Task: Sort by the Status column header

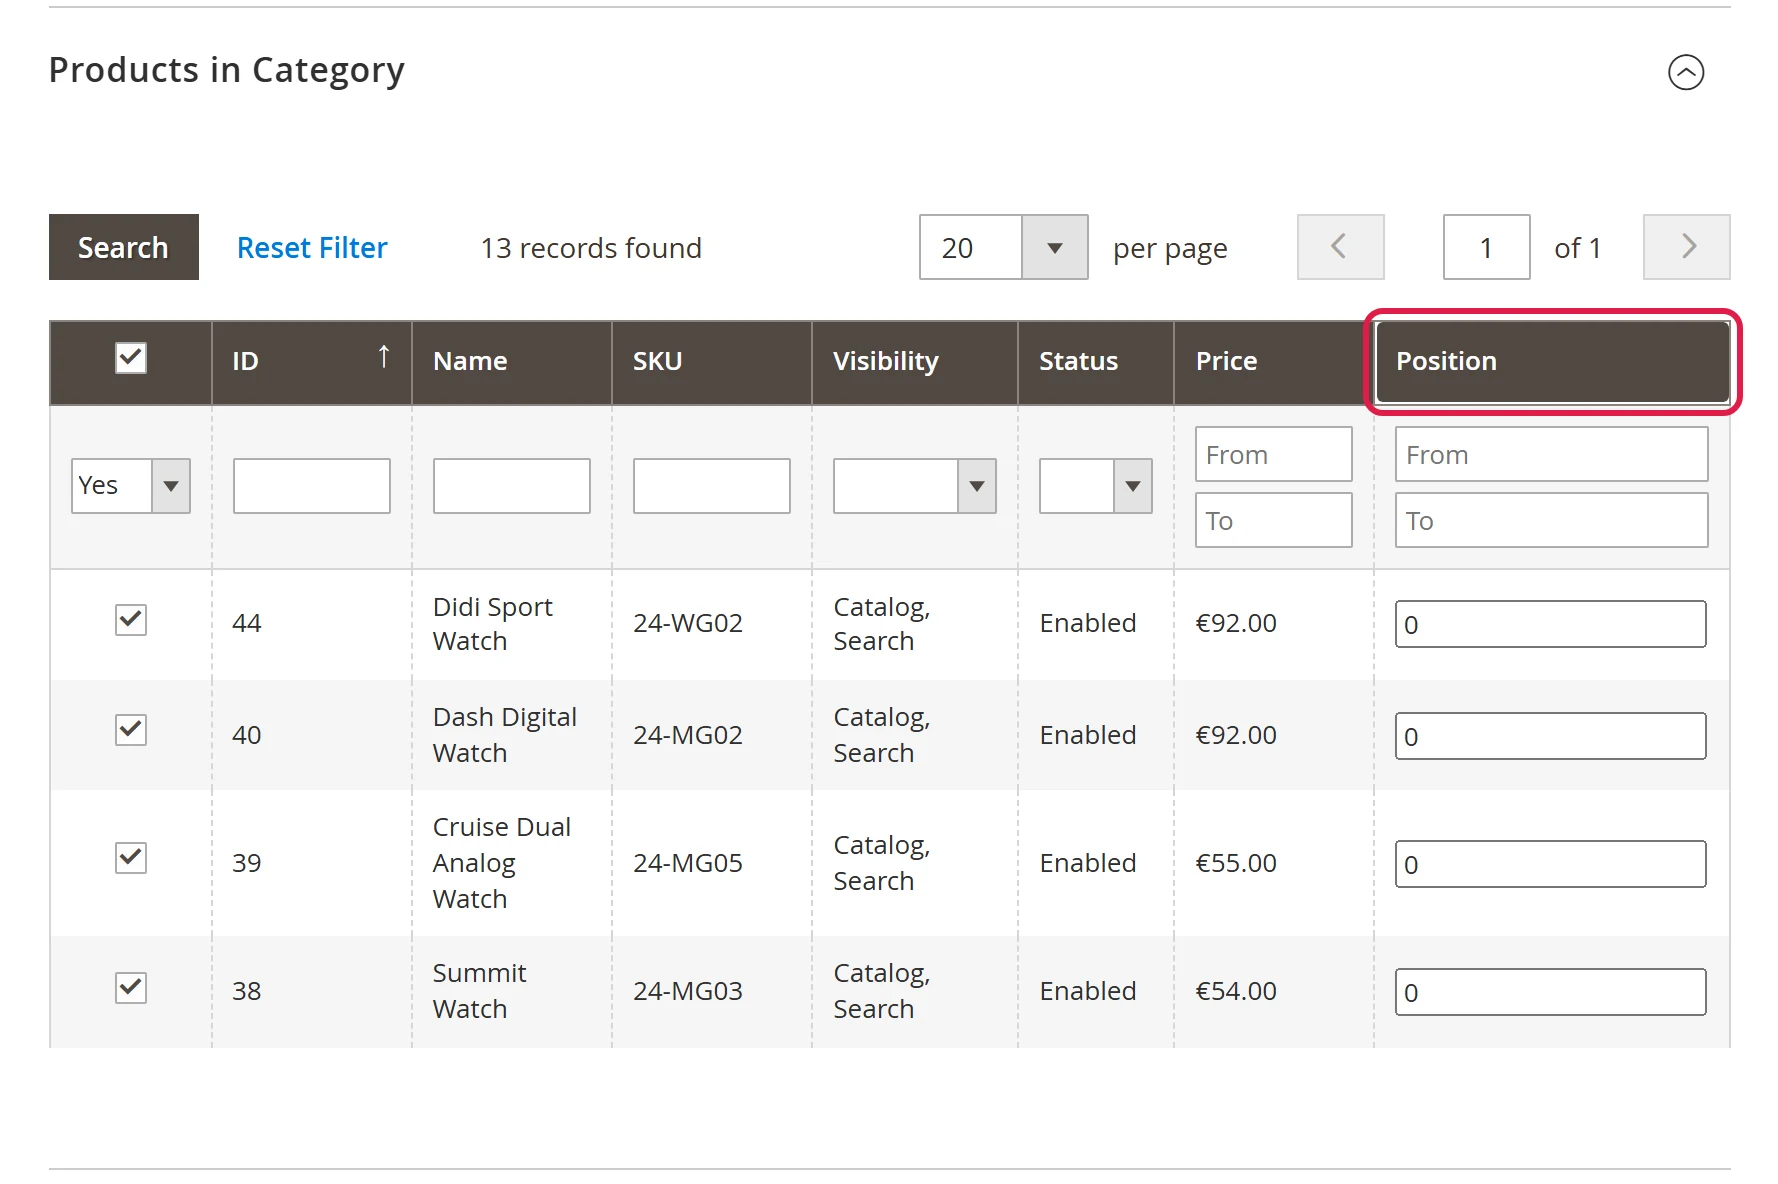Action: pos(1095,362)
